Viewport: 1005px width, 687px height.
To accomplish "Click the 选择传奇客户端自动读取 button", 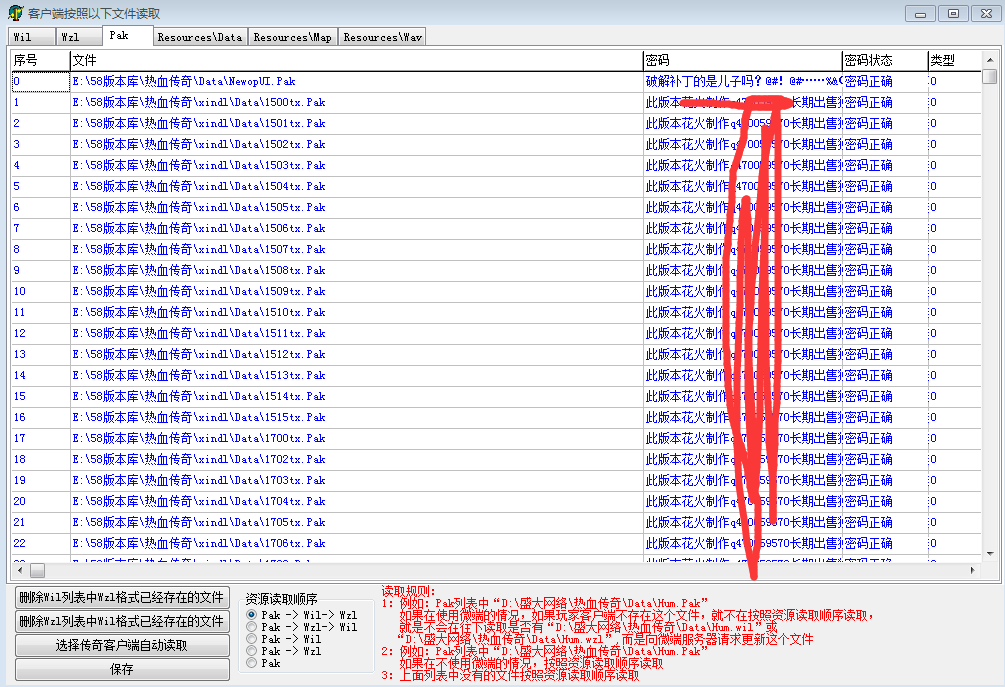I will click(x=122, y=646).
